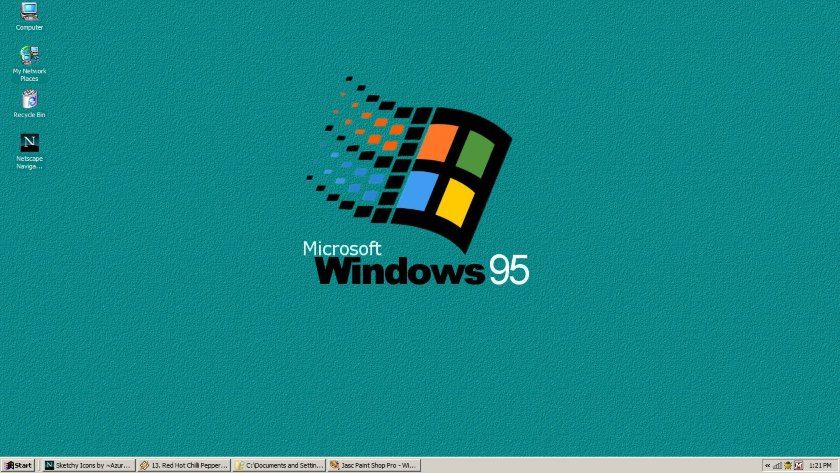Click the Recycle Bin desktop icon
The width and height of the screenshot is (840, 473).
click(29, 99)
